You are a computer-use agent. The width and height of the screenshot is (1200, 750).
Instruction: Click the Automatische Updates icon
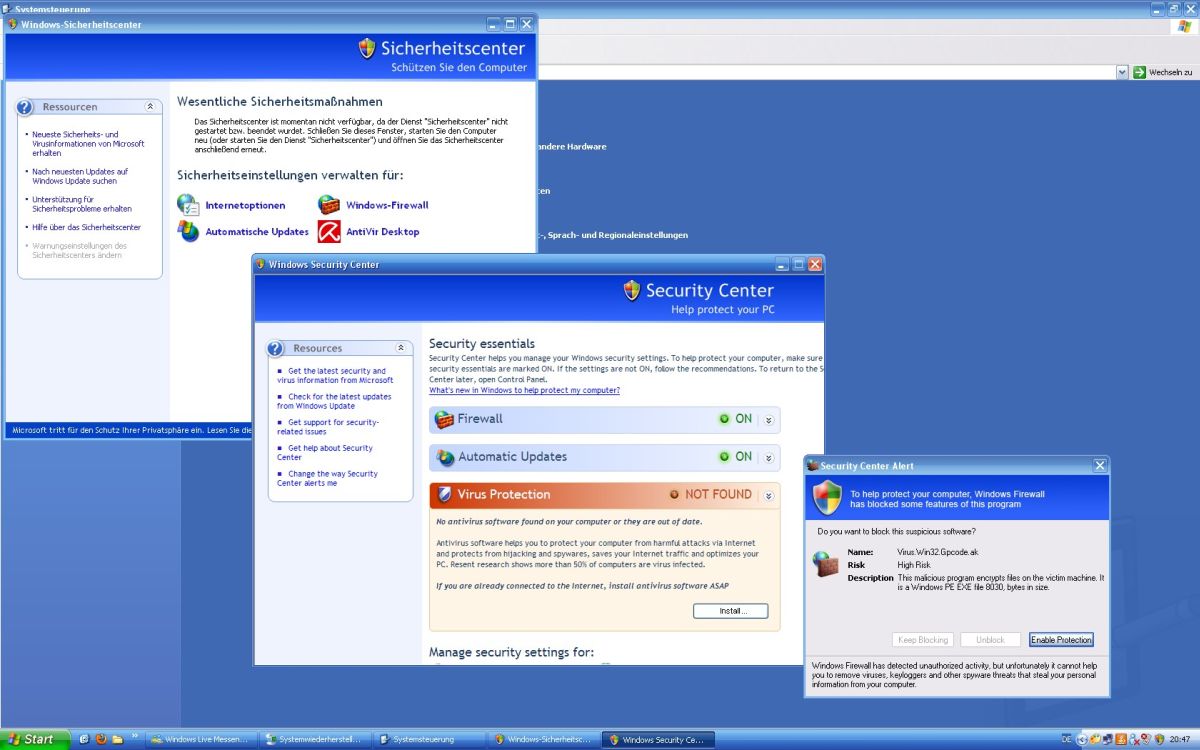[188, 231]
